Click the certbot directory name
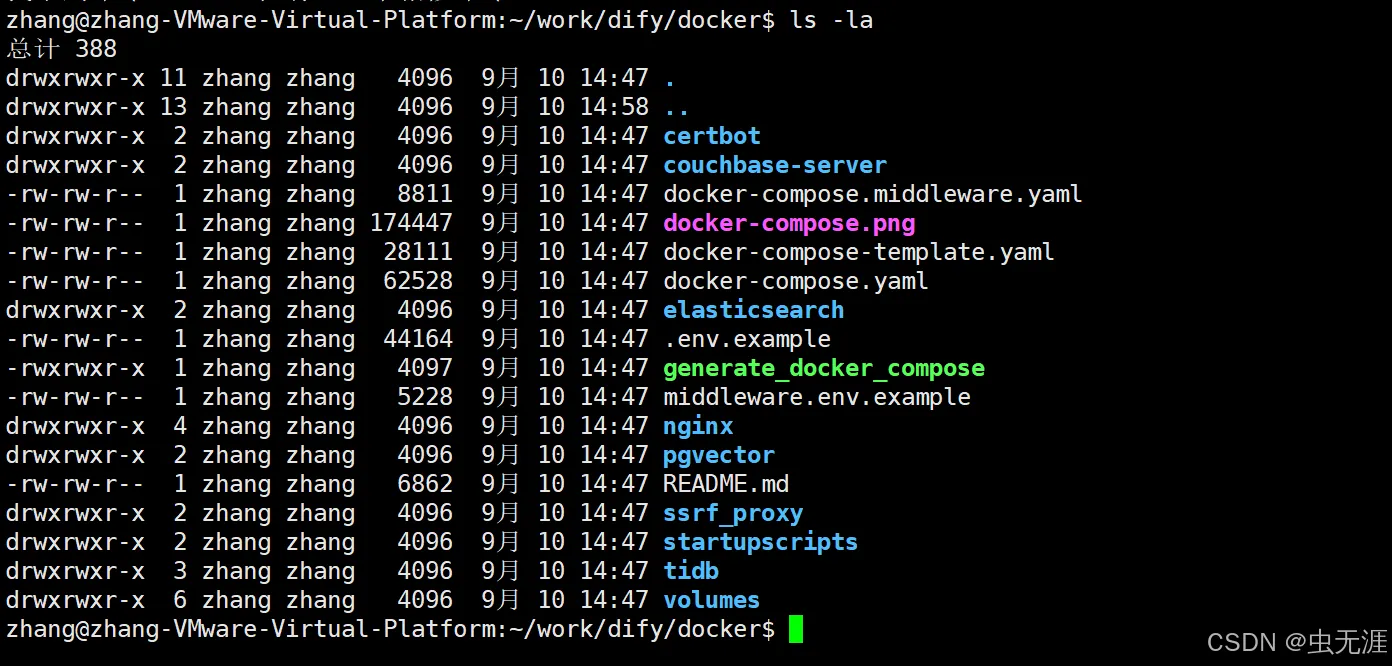 pyautogui.click(x=712, y=136)
